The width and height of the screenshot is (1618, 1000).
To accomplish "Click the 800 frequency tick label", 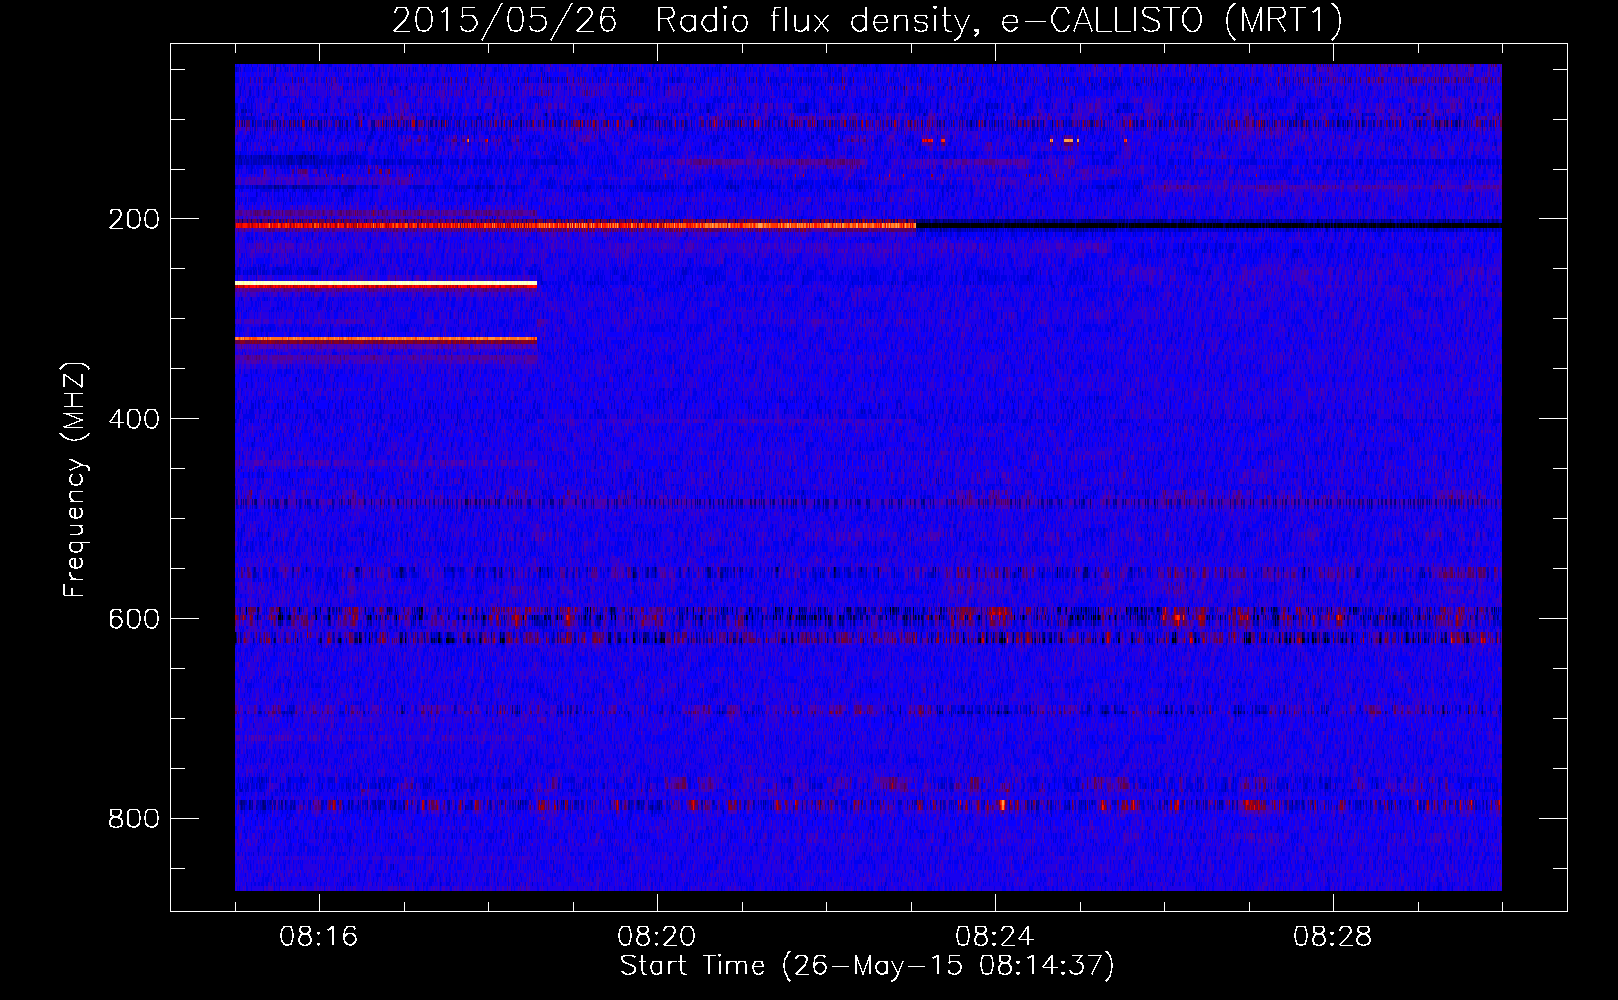I will (x=134, y=819).
